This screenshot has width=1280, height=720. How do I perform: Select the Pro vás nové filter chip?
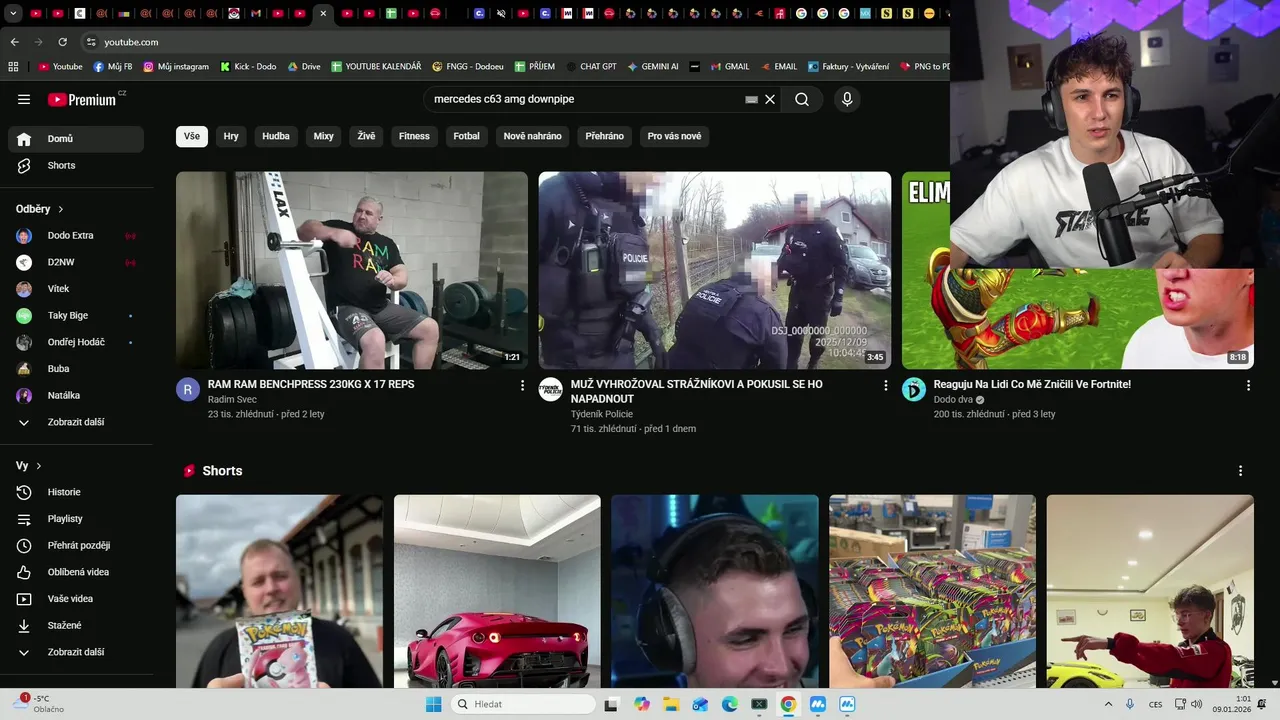(674, 136)
